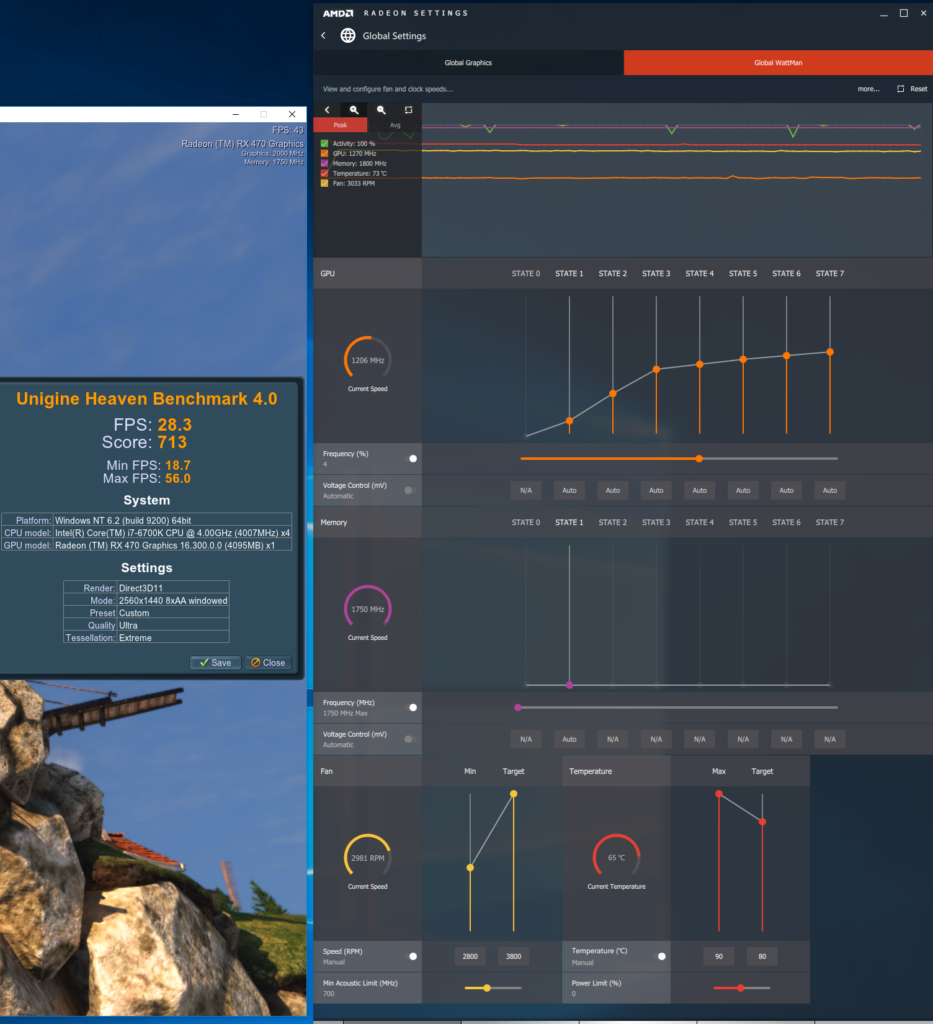Click the GPU State 3 frequency point
933x1024 pixels.
click(x=656, y=369)
